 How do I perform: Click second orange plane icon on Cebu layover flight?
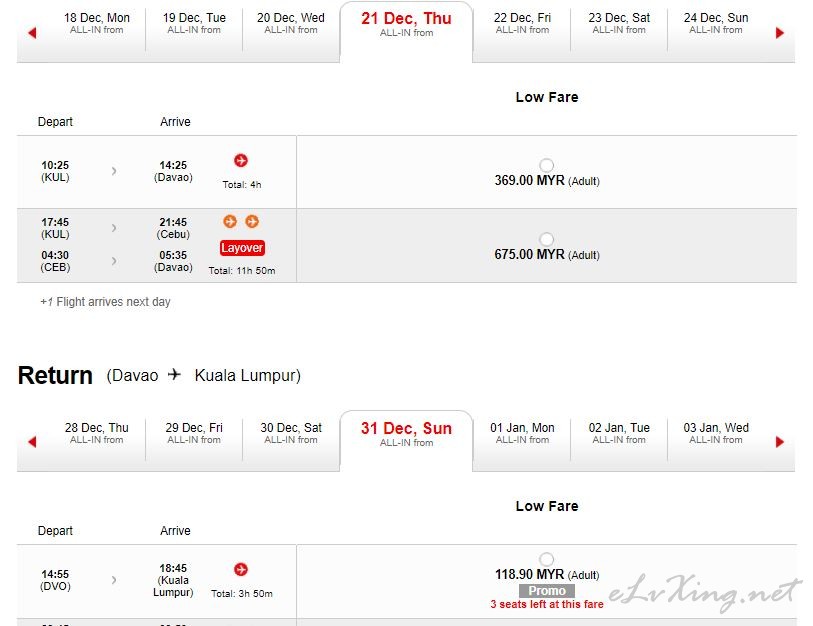click(x=252, y=221)
